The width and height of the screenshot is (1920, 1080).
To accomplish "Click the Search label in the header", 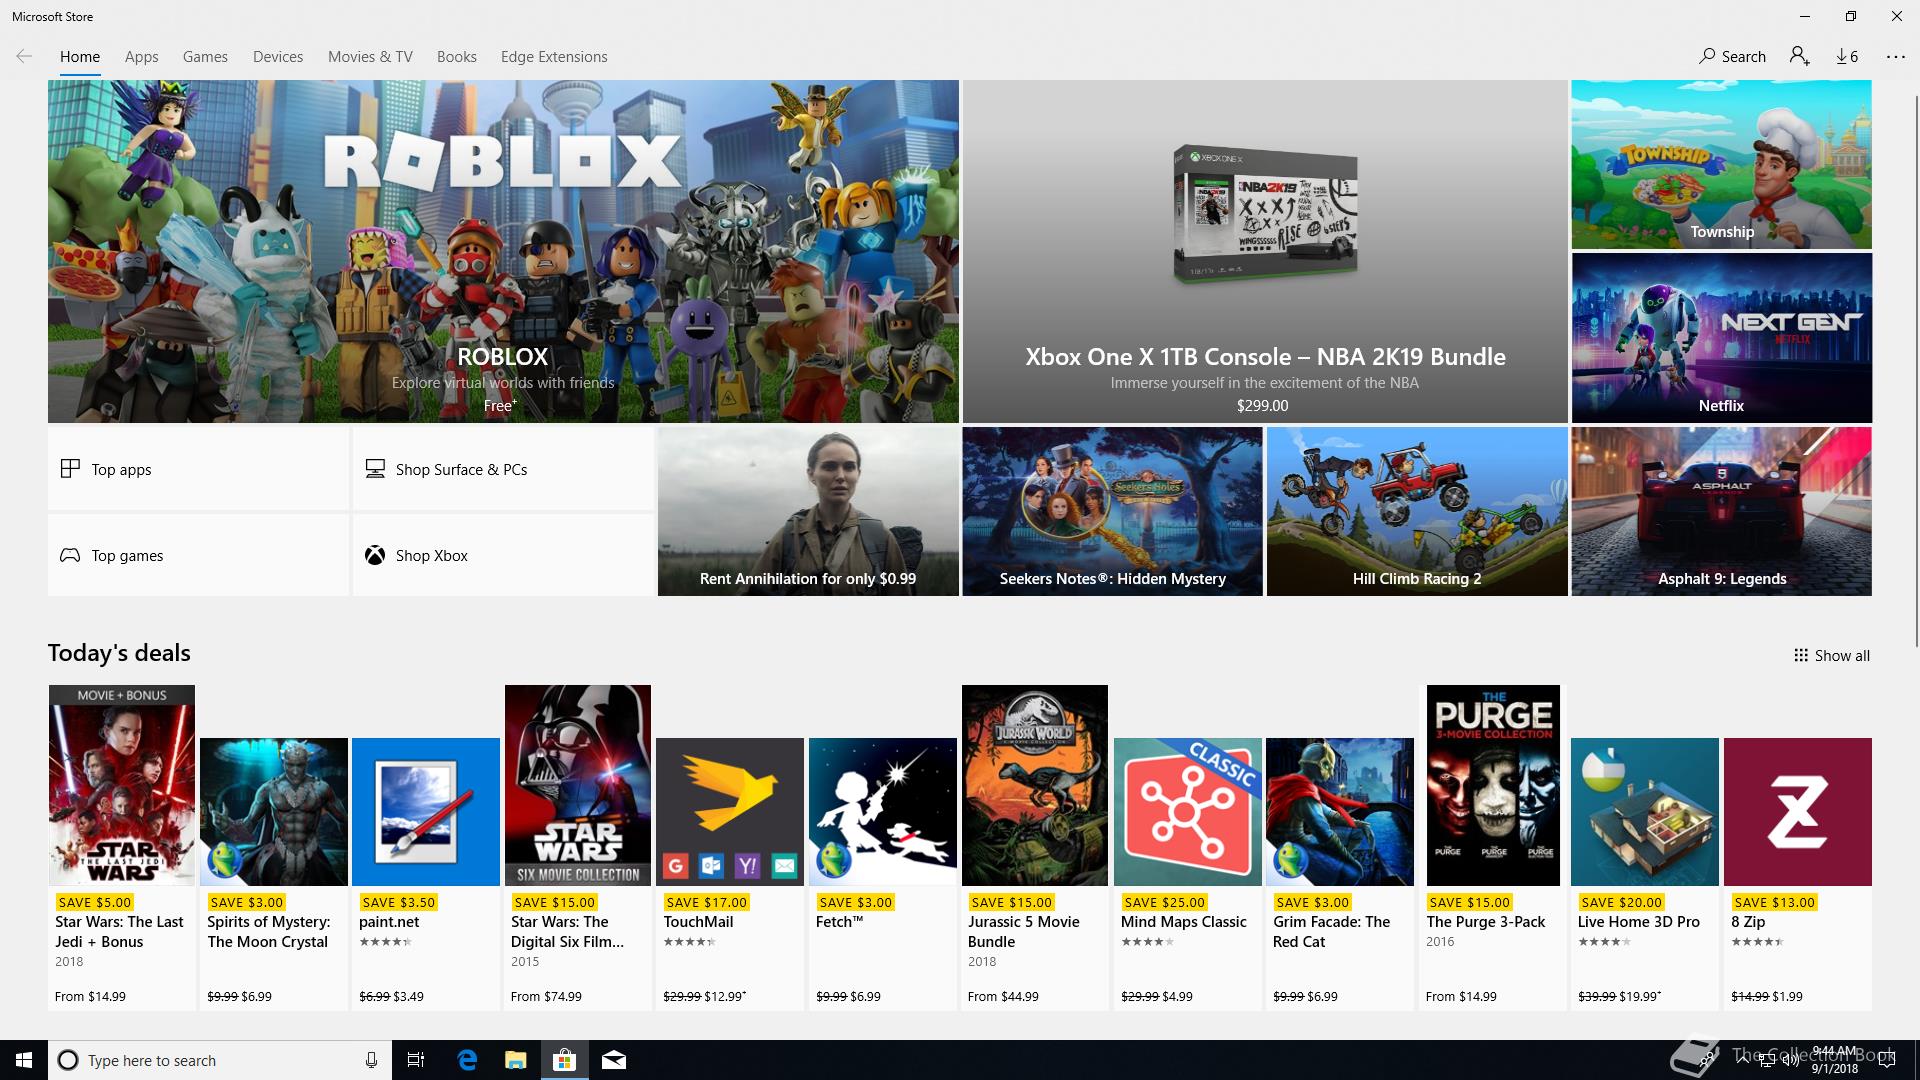I will pyautogui.click(x=1744, y=57).
